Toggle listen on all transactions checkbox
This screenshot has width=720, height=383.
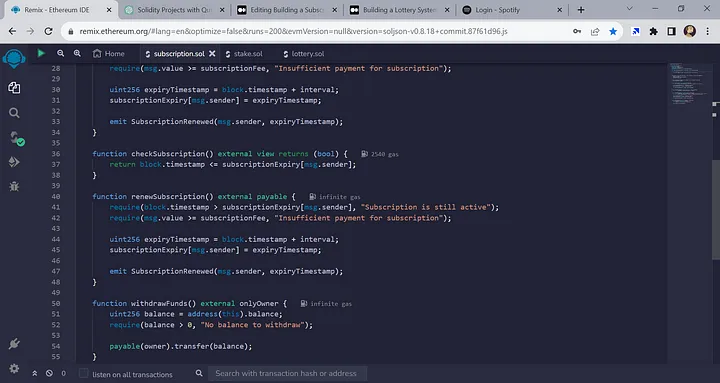click(84, 373)
